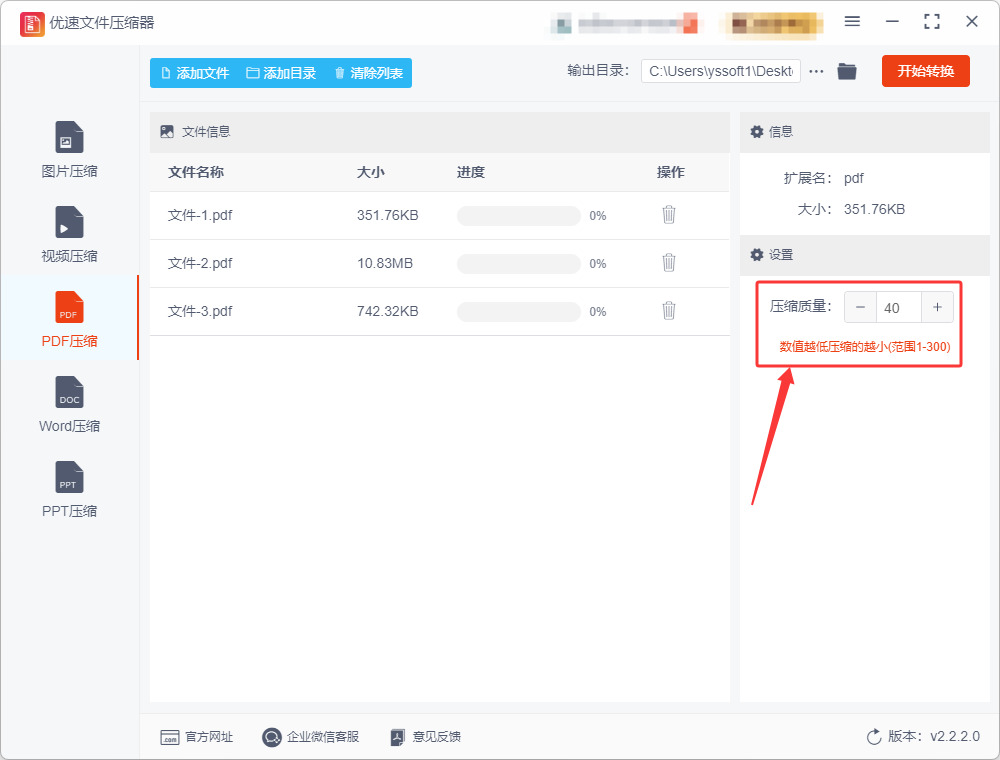Screen dimensions: 1000x760
Task: Go to PPT压缩 compression
Action: (x=69, y=489)
